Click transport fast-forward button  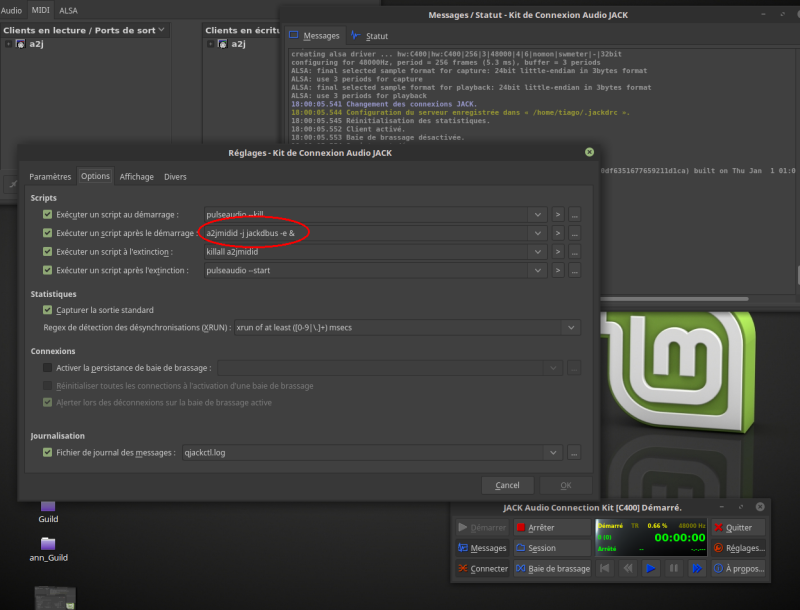pyautogui.click(x=696, y=568)
